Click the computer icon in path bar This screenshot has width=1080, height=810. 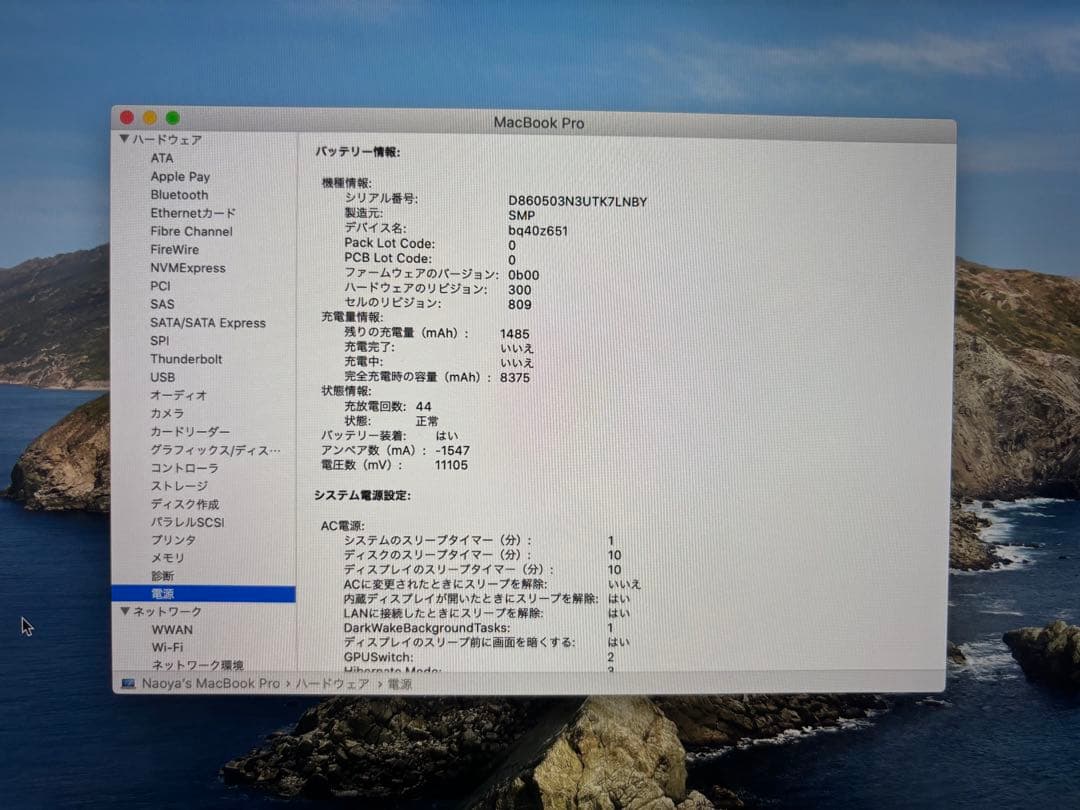click(128, 683)
